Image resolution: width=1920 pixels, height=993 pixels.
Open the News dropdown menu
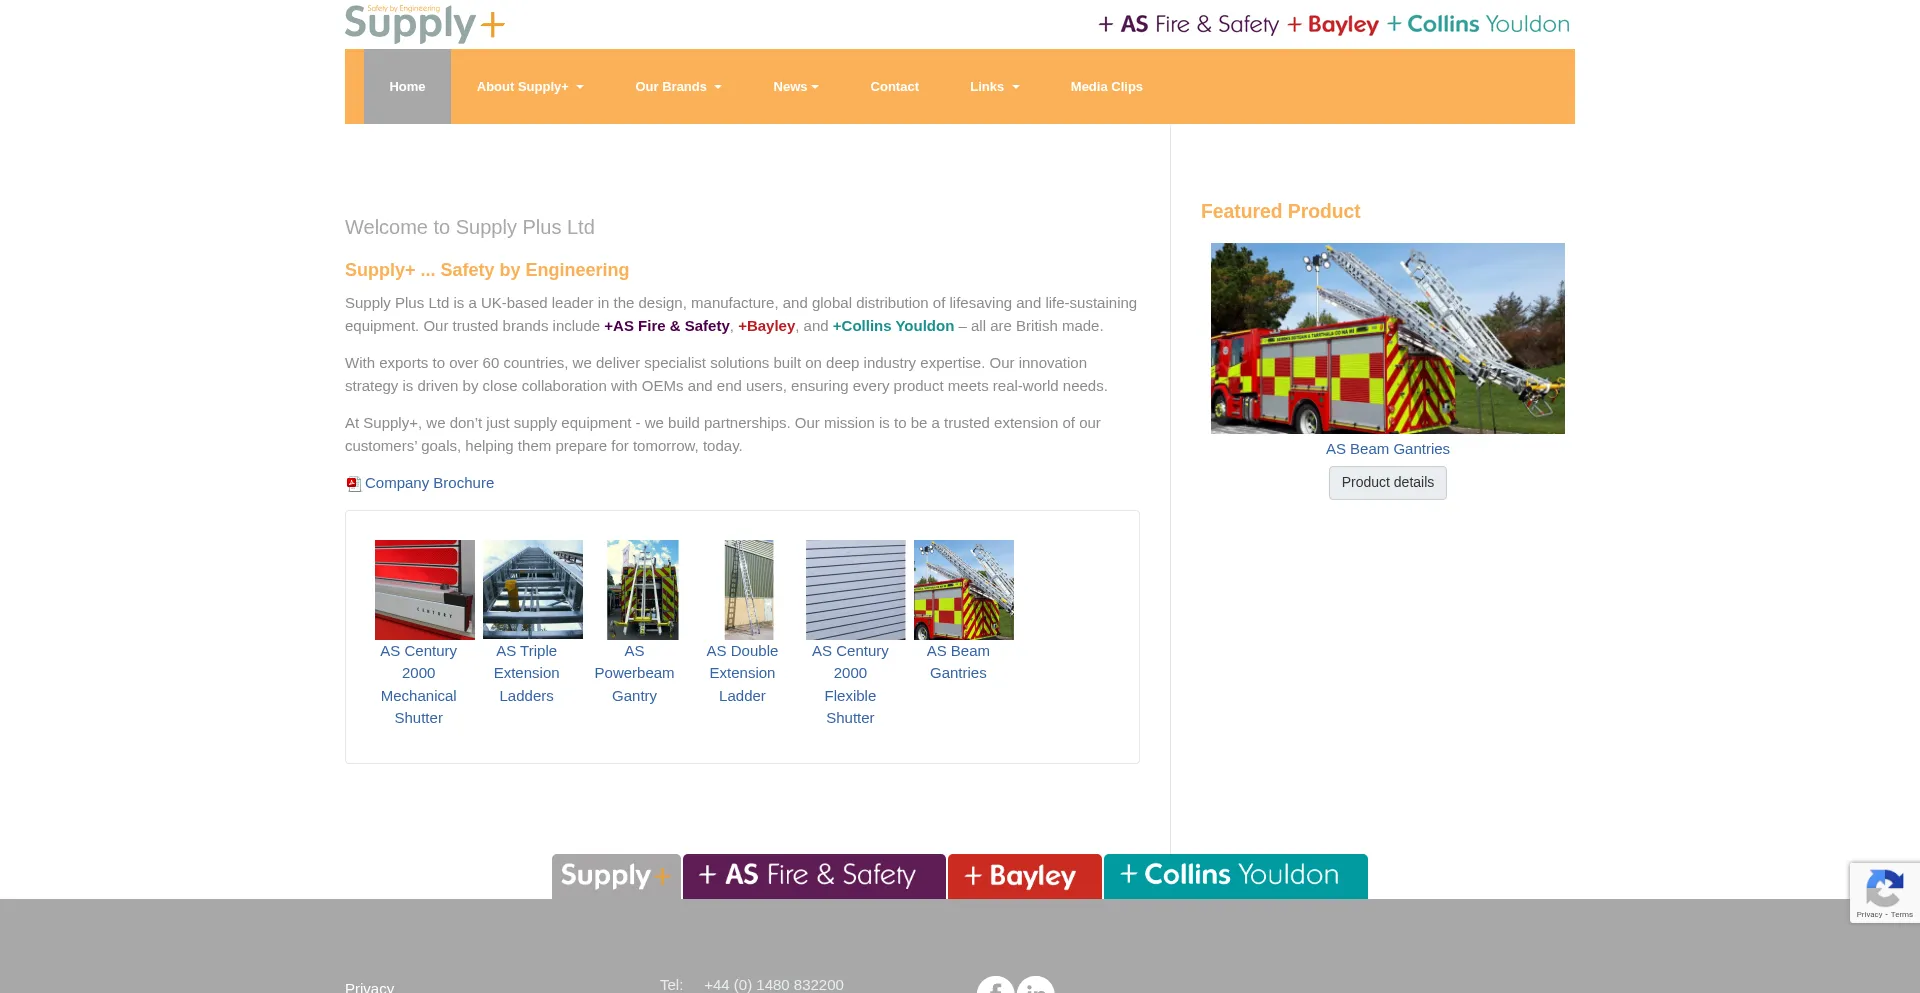coord(795,87)
